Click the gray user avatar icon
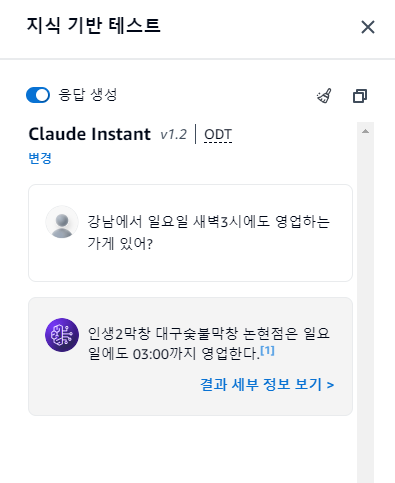395x483 pixels. pos(62,222)
